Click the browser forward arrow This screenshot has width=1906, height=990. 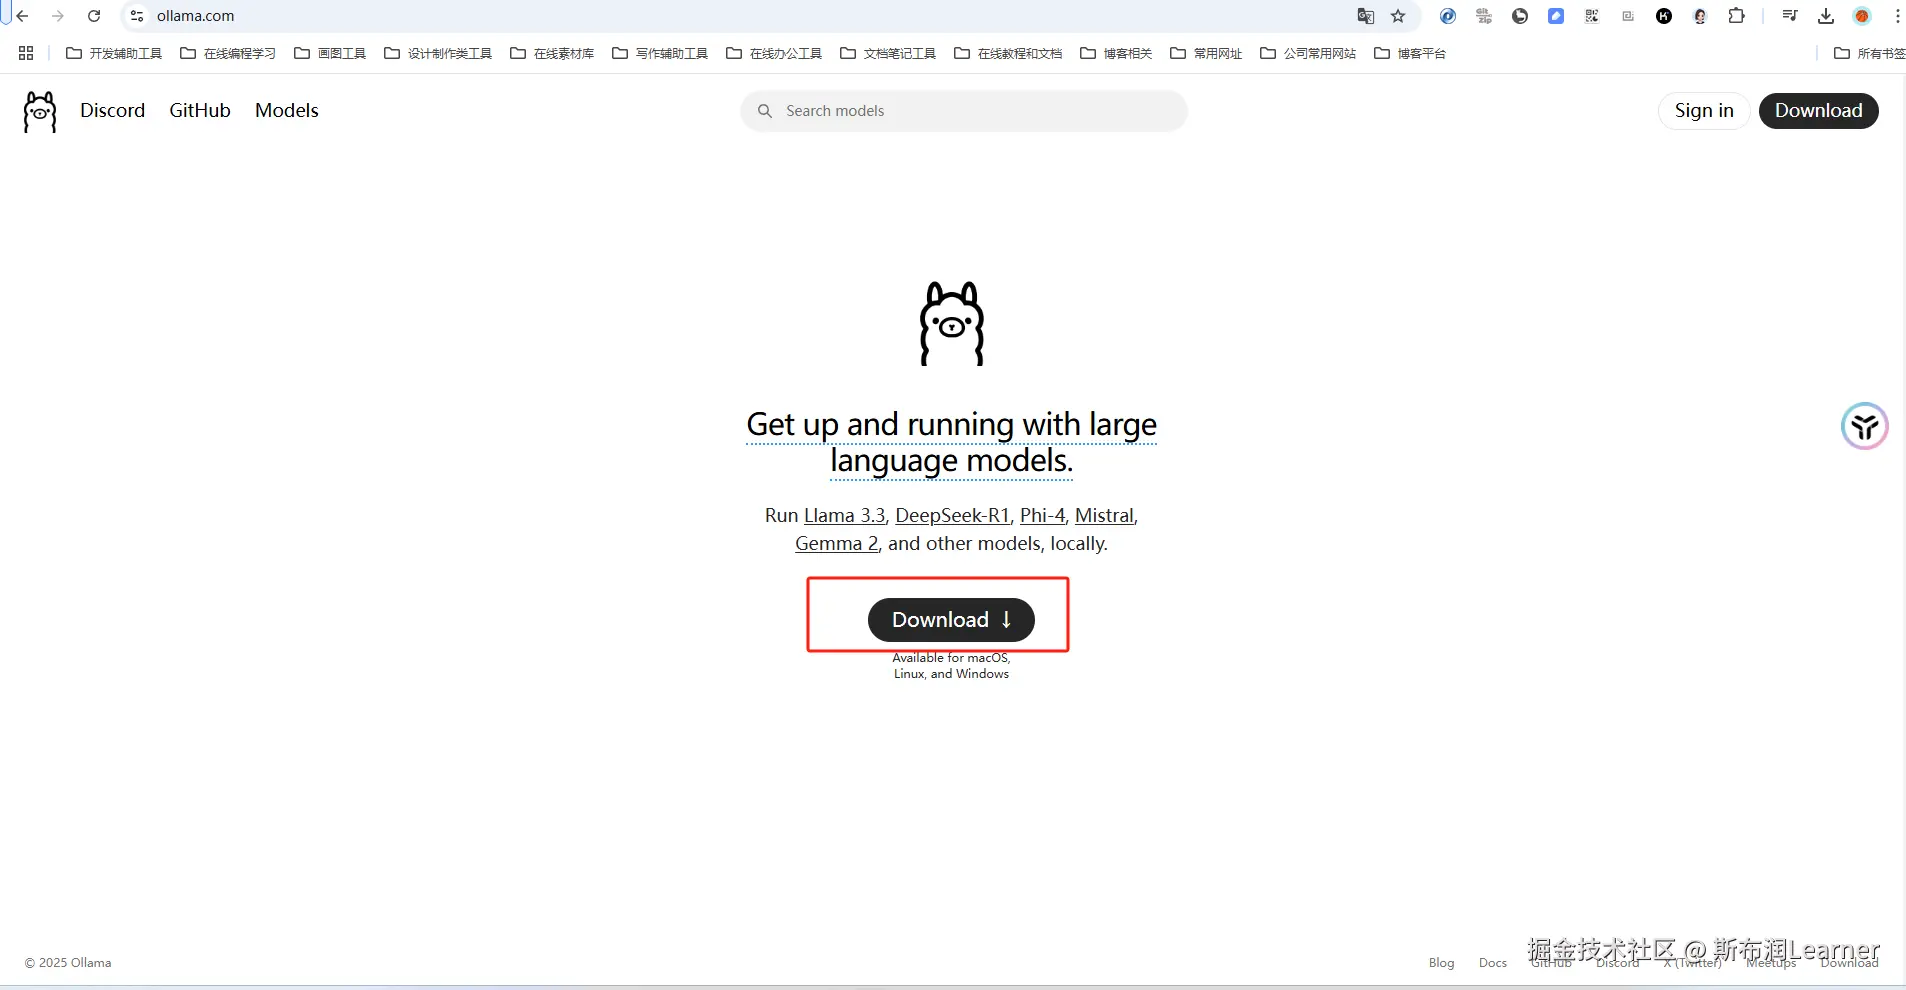pos(58,16)
